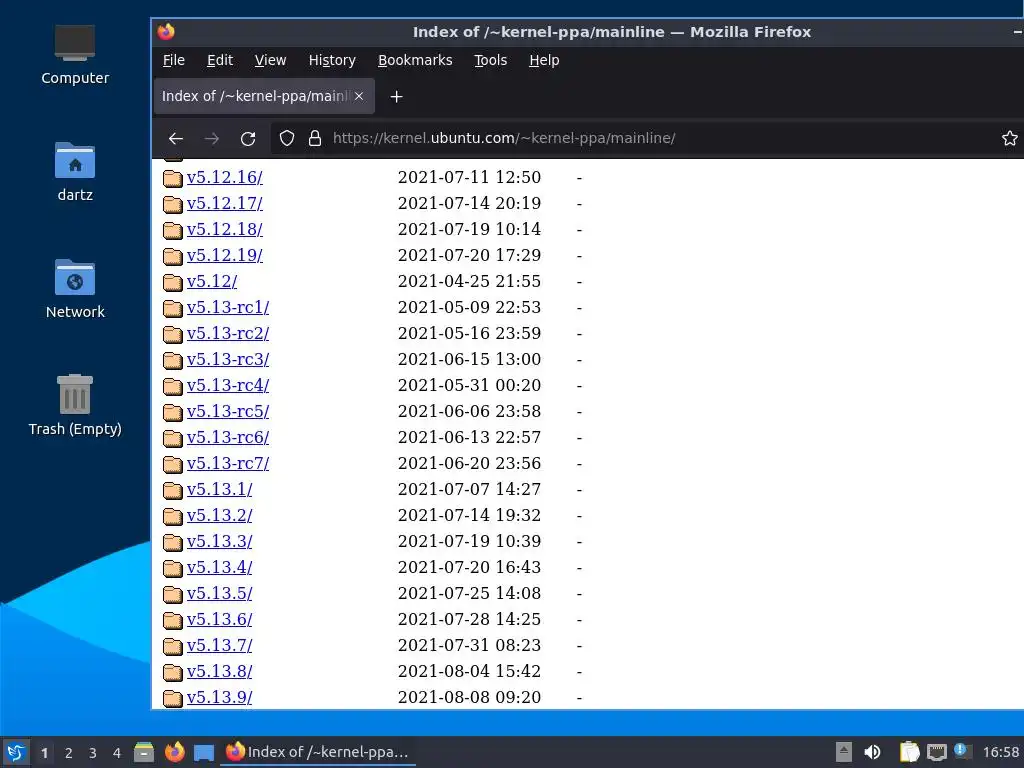This screenshot has height=768, width=1024.
Task: Click folder icon beside v5.13-rc1/
Action: [172, 308]
